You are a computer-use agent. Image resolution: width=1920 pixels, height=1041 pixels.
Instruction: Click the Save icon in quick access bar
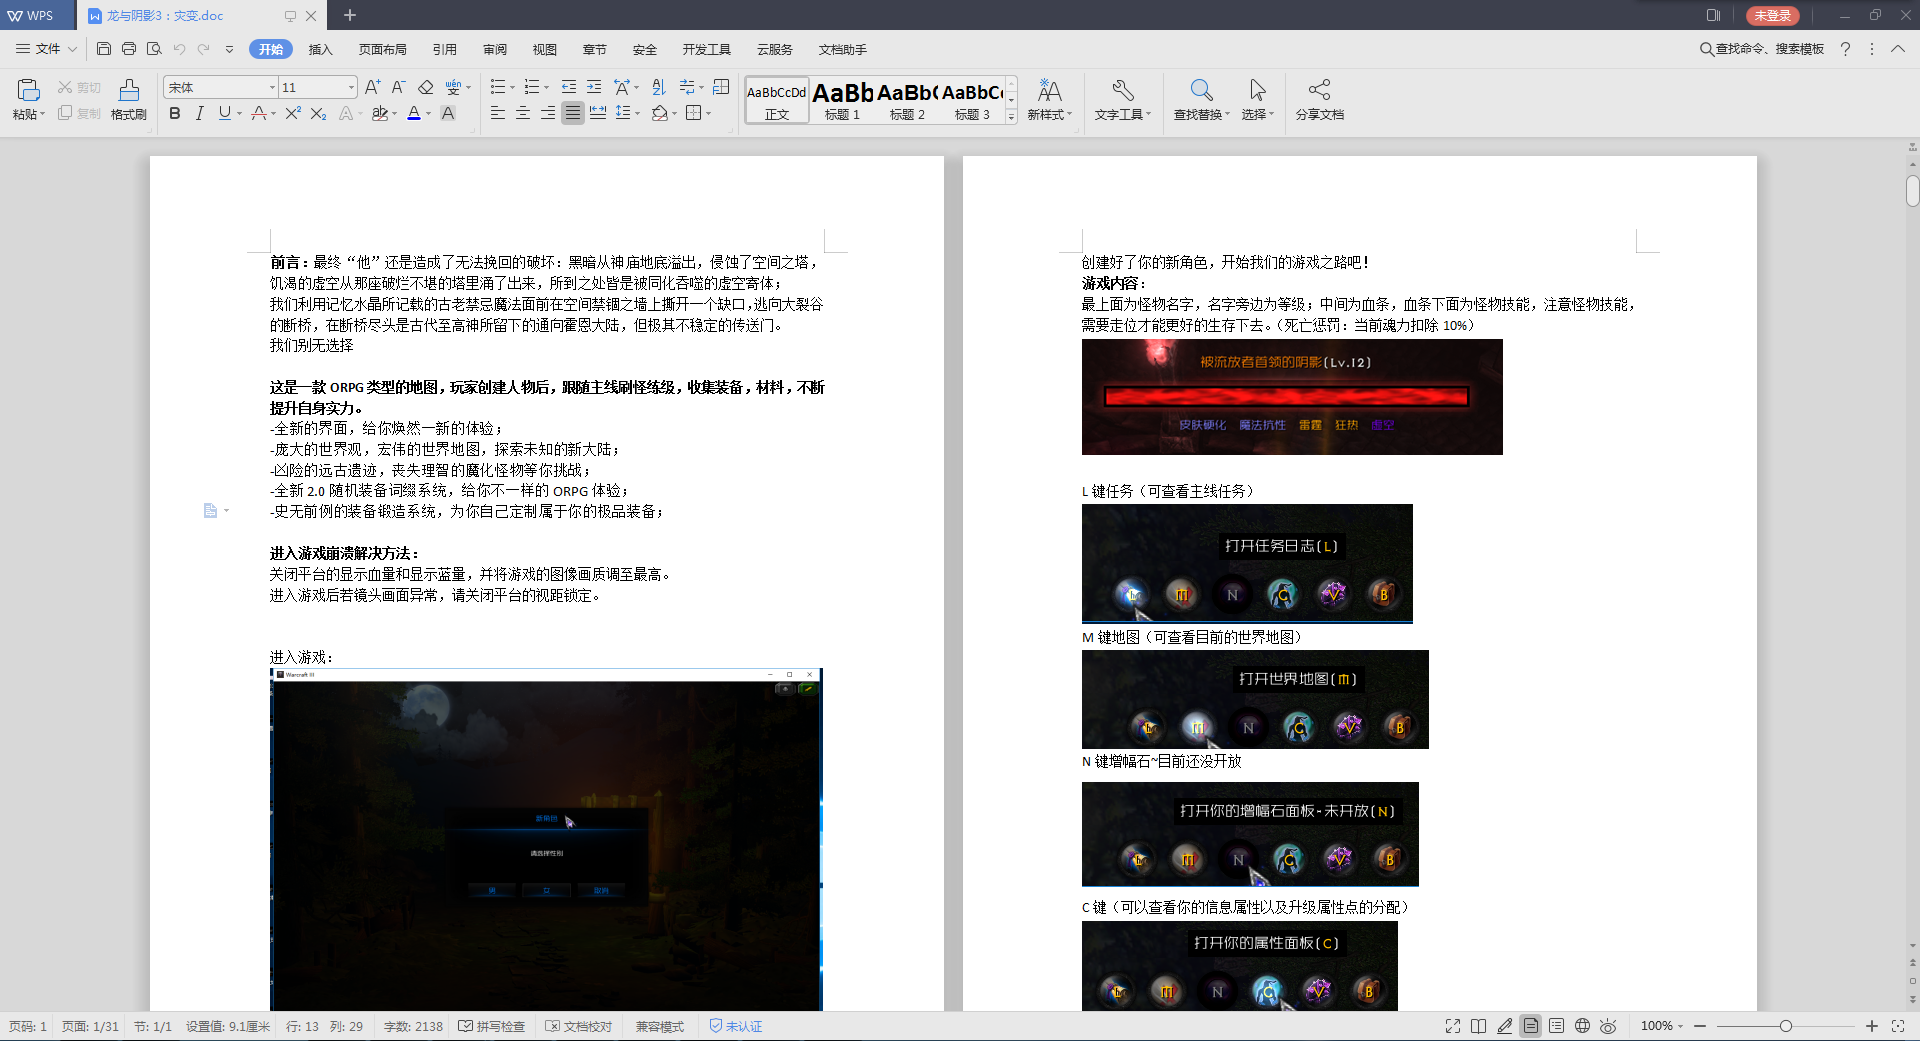104,49
